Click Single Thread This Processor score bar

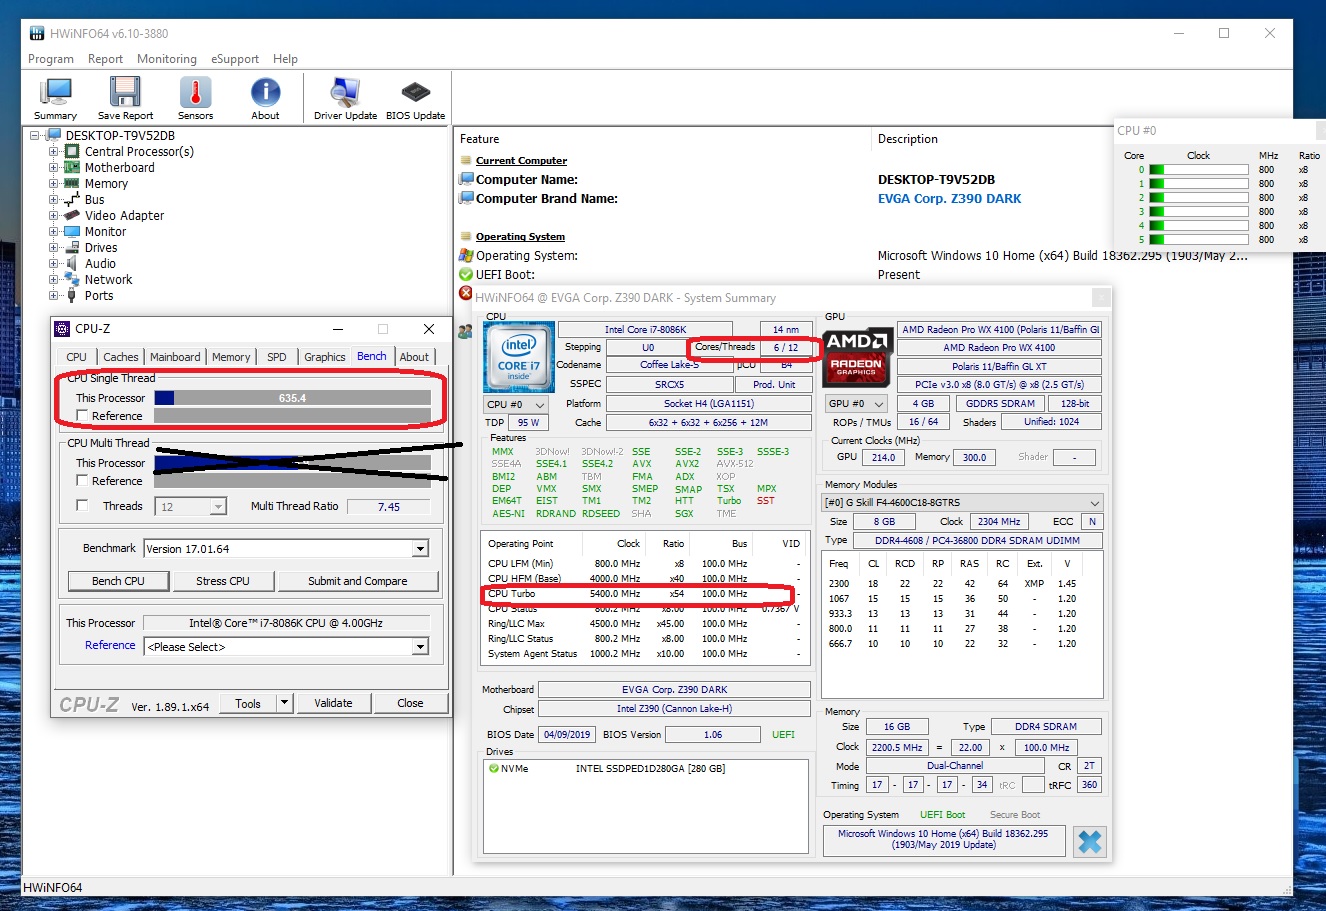tap(292, 398)
